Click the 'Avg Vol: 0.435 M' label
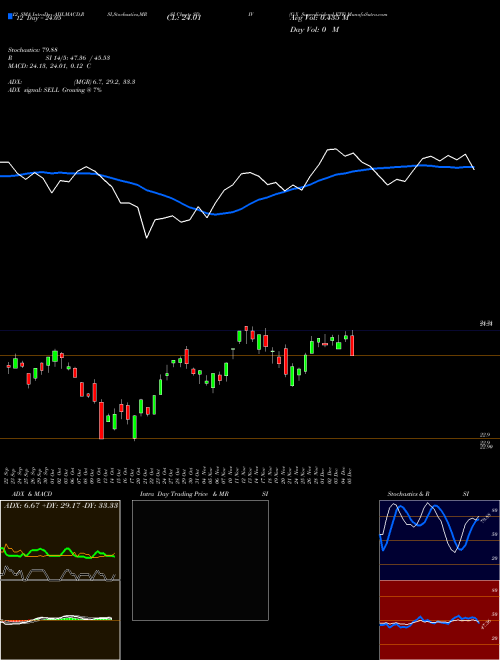This screenshot has height=660, width=500. (x=319, y=18)
